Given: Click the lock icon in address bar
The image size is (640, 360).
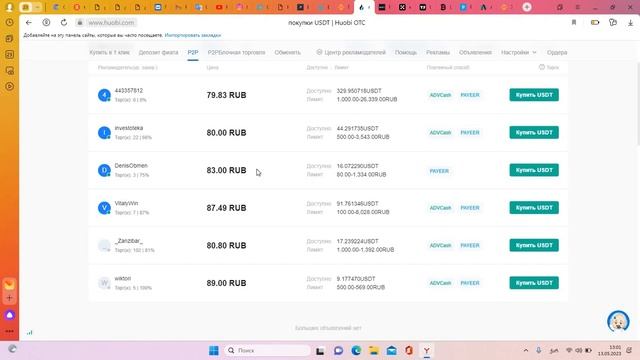Looking at the screenshot, I should point(80,23).
